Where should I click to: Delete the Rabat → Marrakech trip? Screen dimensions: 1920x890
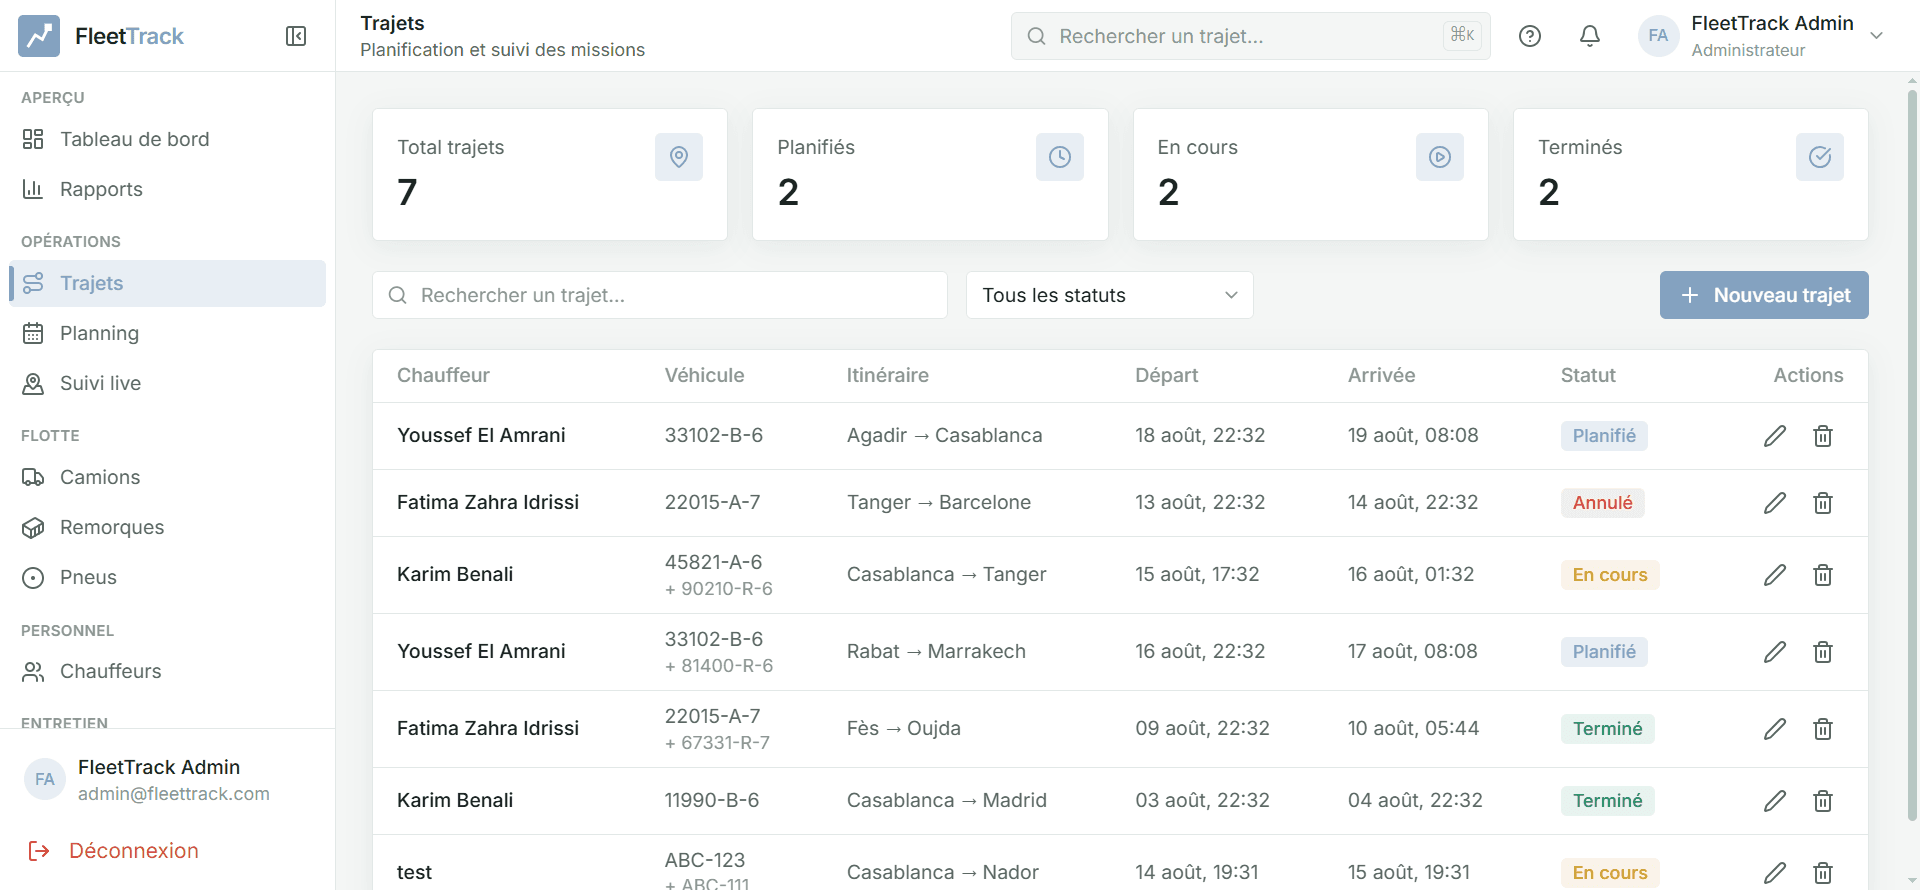pyautogui.click(x=1823, y=652)
